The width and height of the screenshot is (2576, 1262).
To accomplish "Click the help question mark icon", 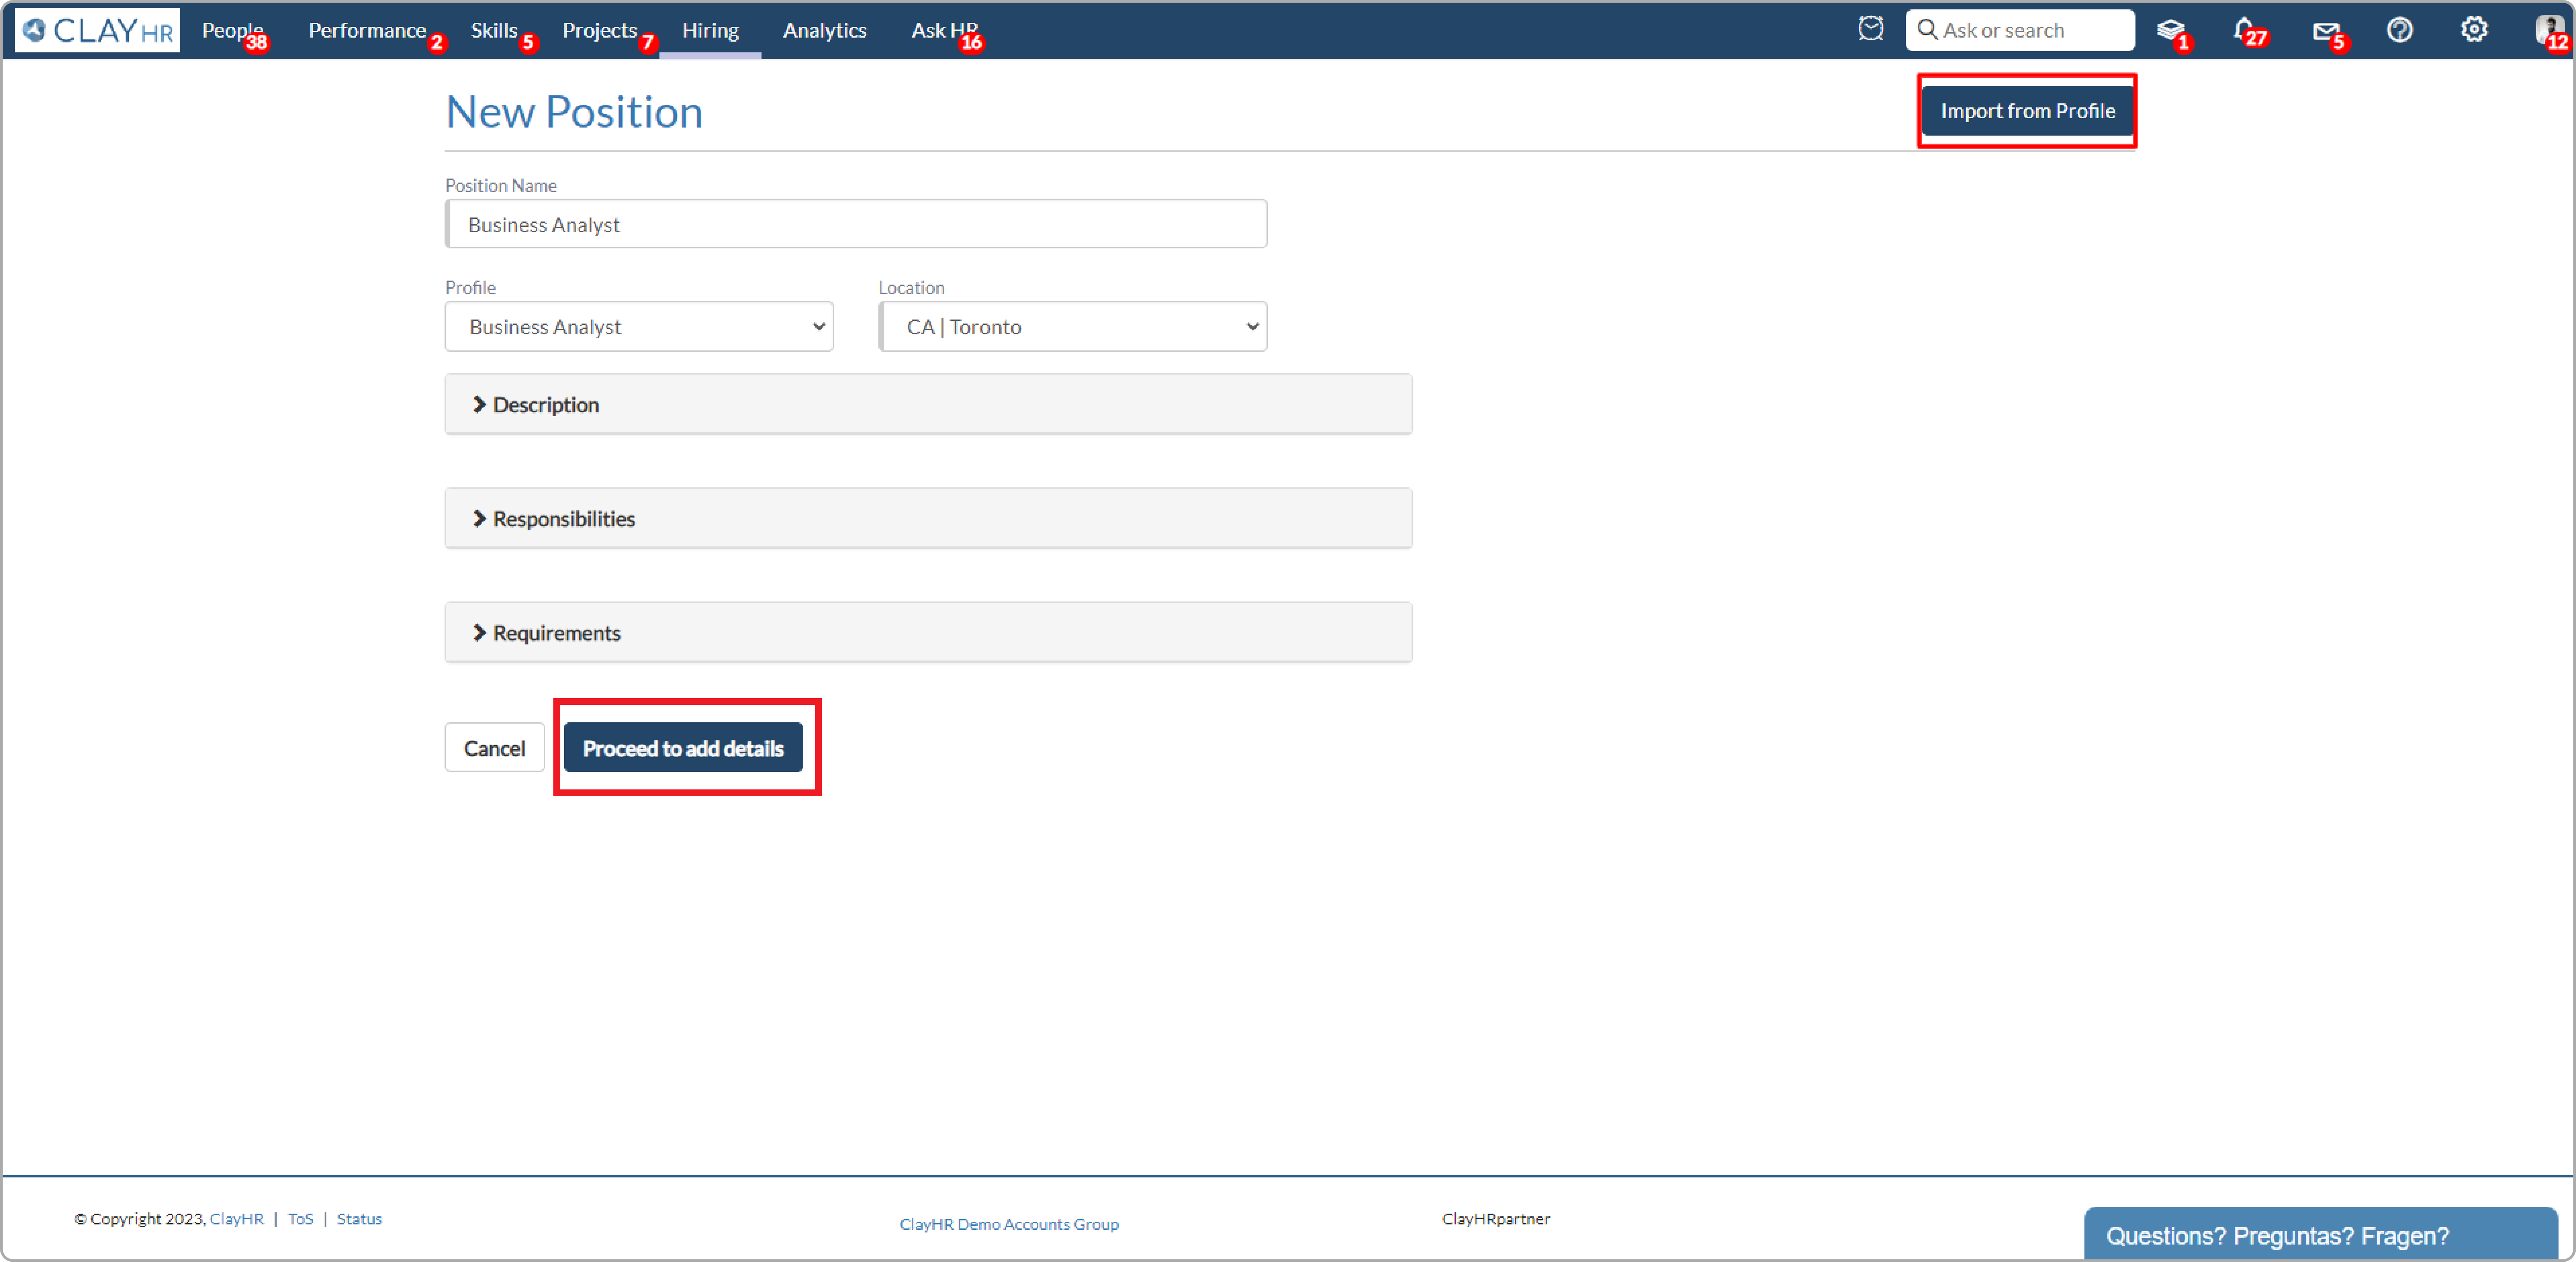I will click(x=2401, y=29).
